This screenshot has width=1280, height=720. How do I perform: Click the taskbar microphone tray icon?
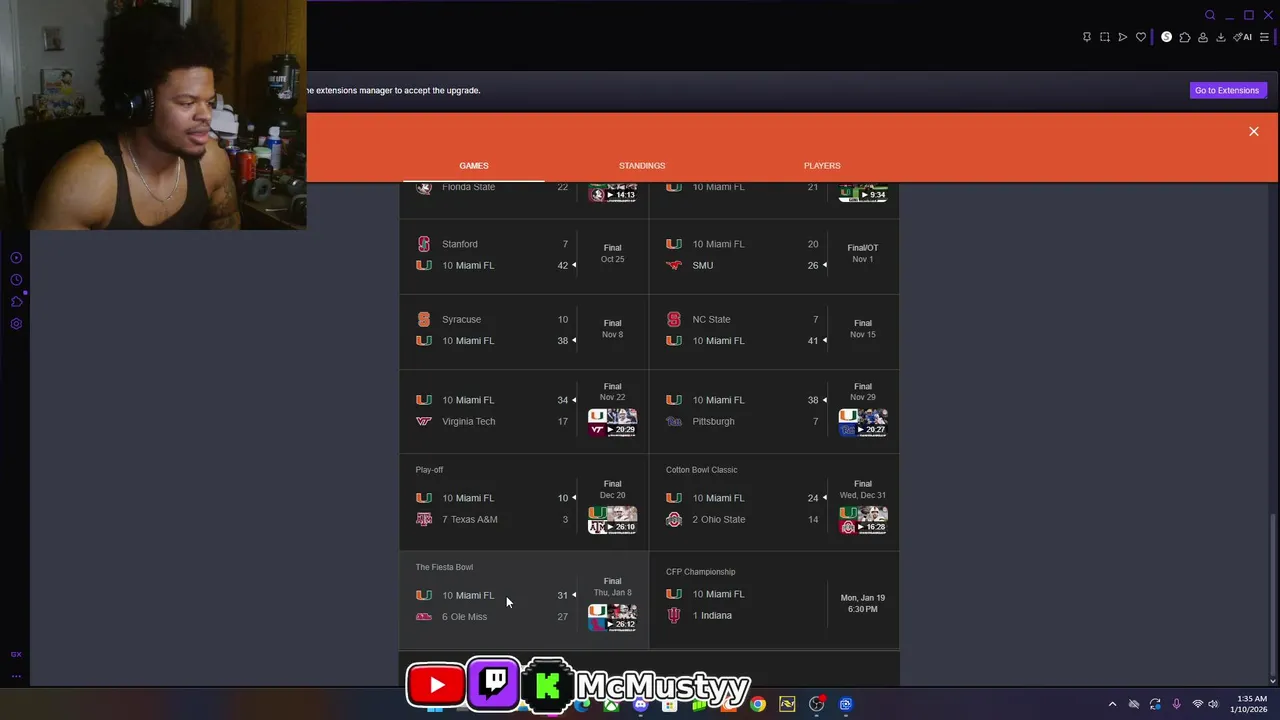pyautogui.click(x=1176, y=704)
